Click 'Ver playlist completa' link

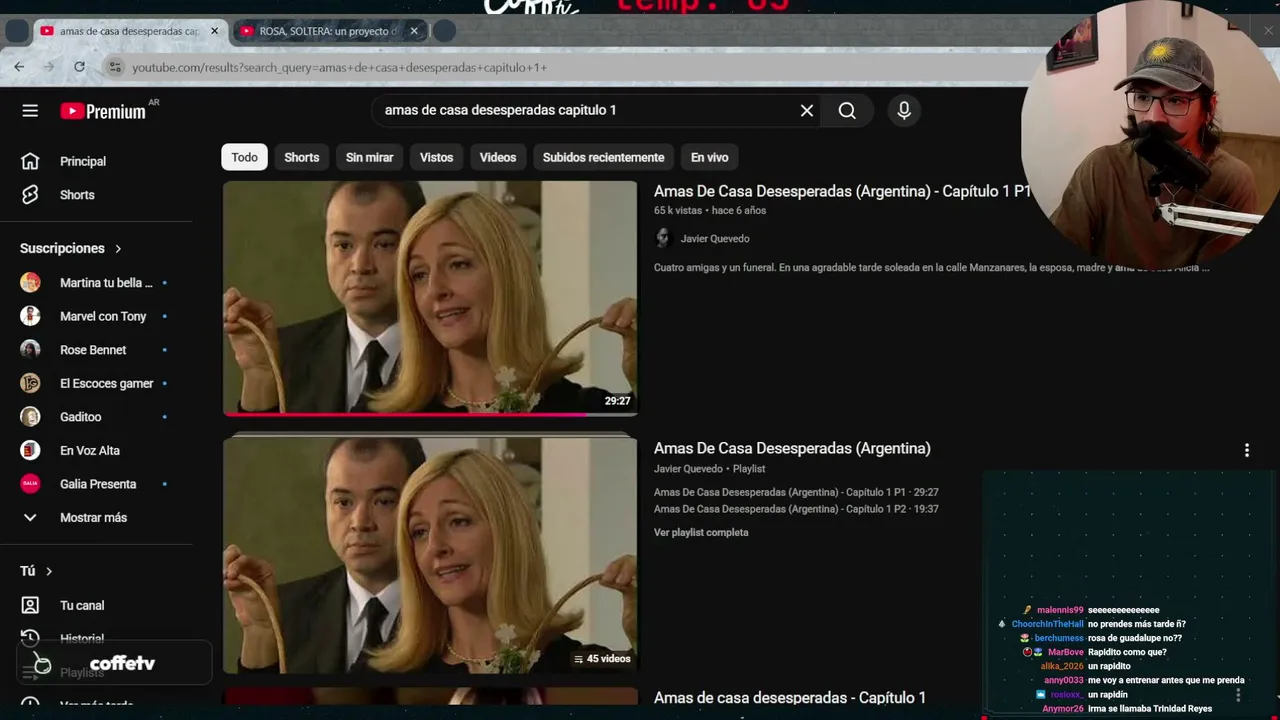pyautogui.click(x=701, y=532)
